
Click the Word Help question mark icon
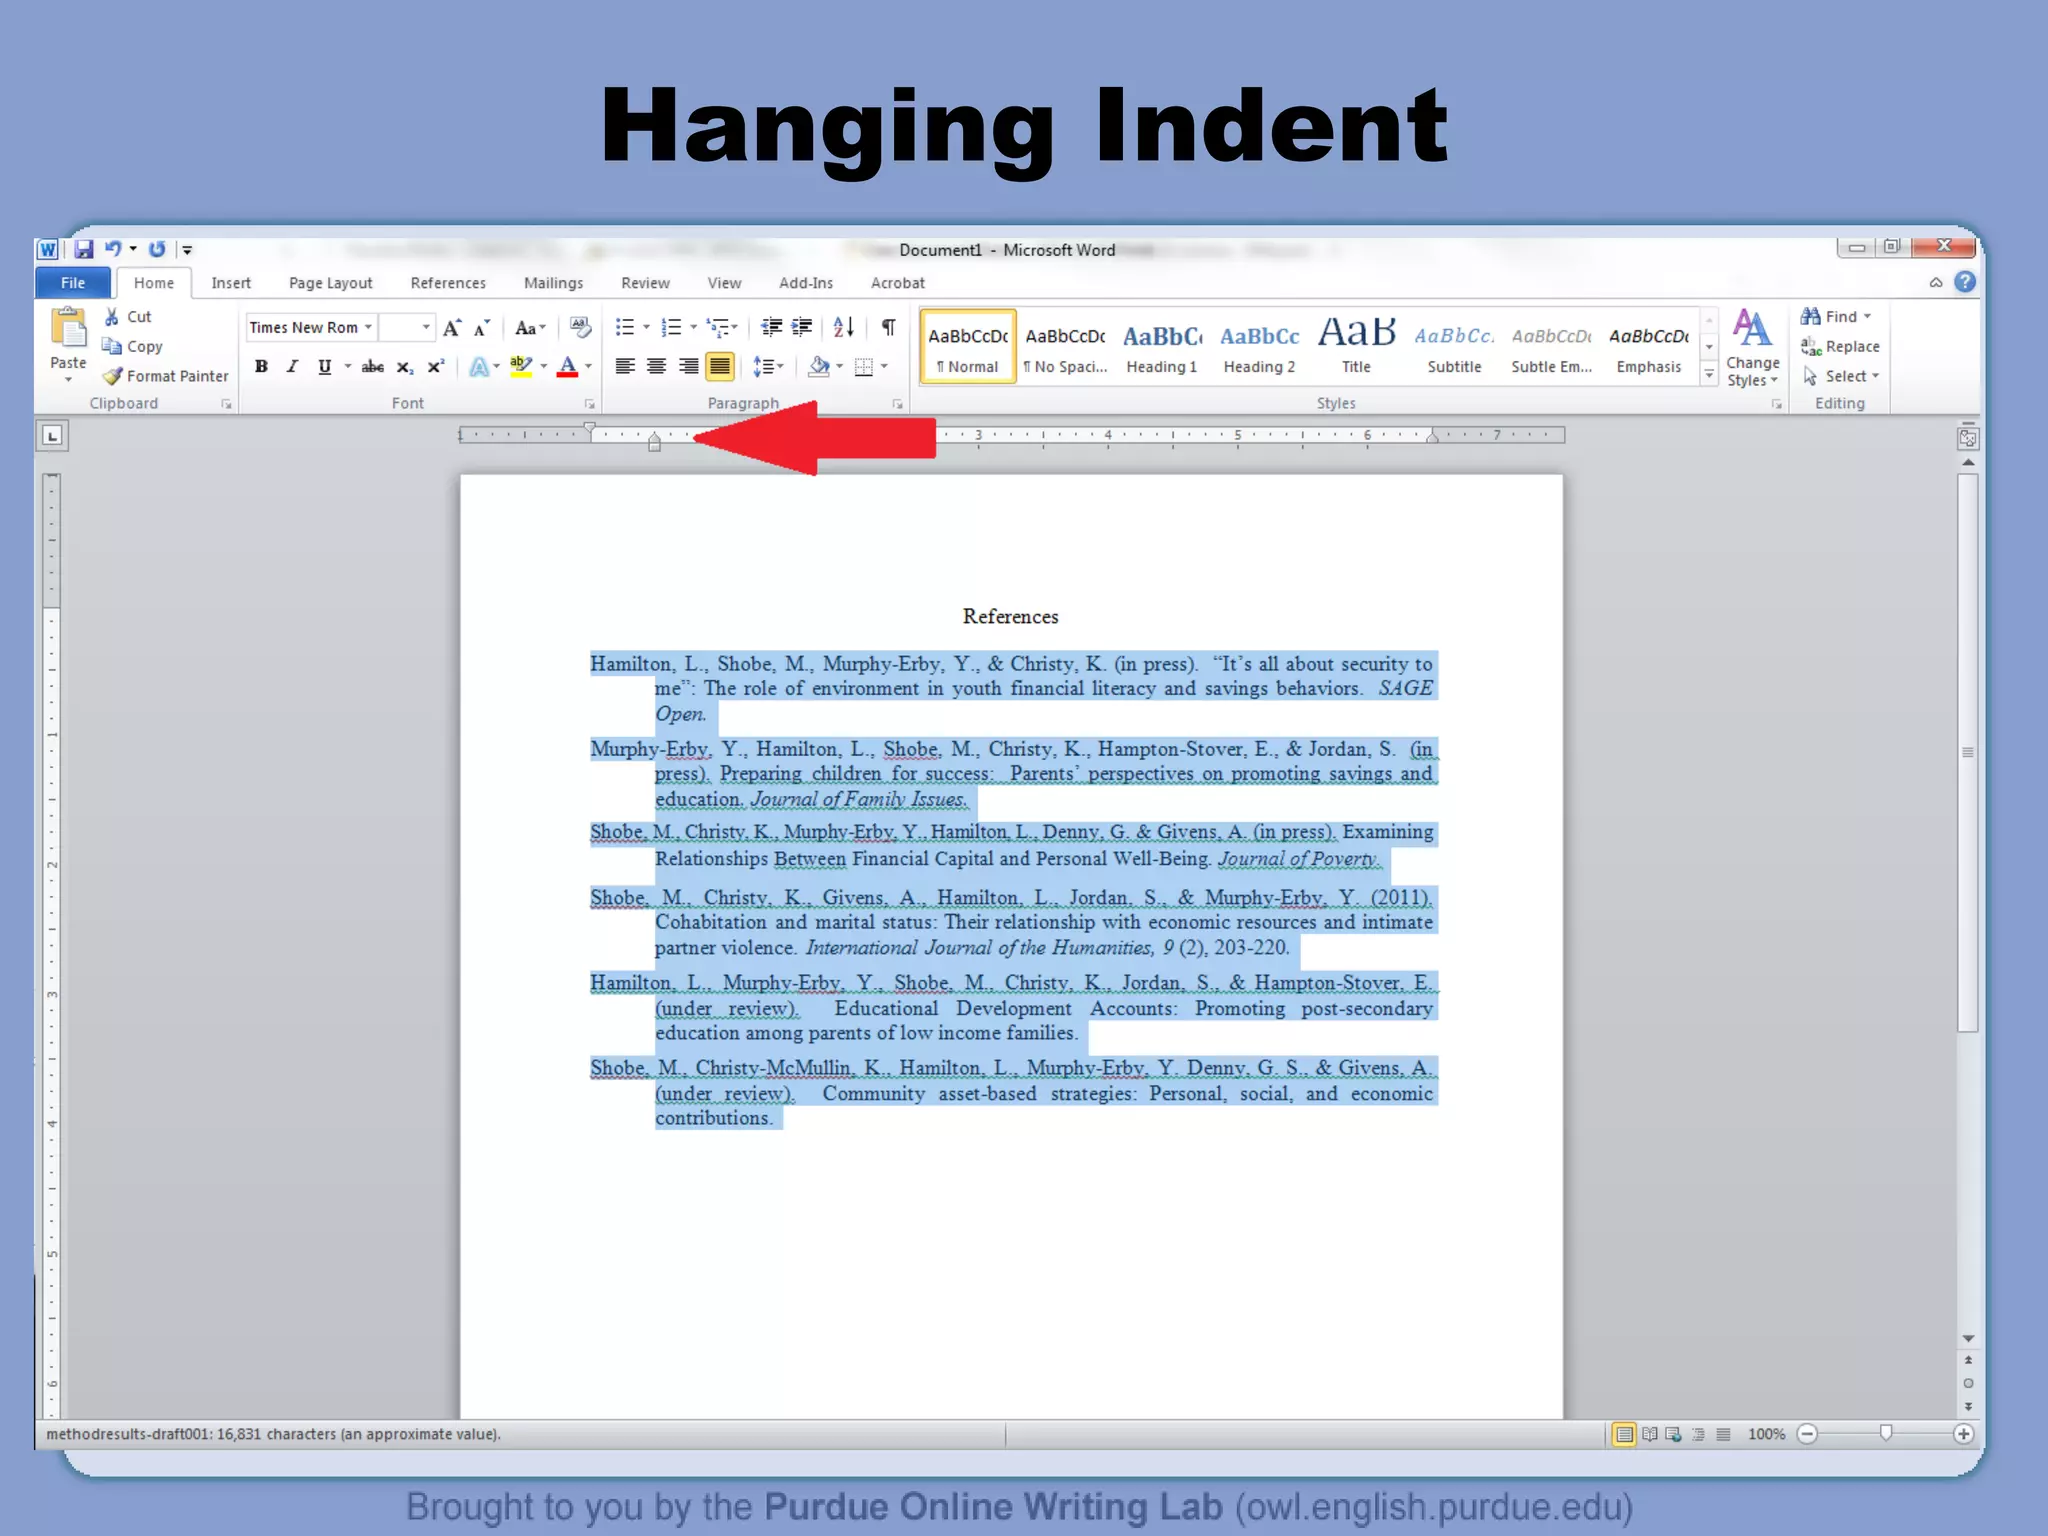(x=1965, y=283)
